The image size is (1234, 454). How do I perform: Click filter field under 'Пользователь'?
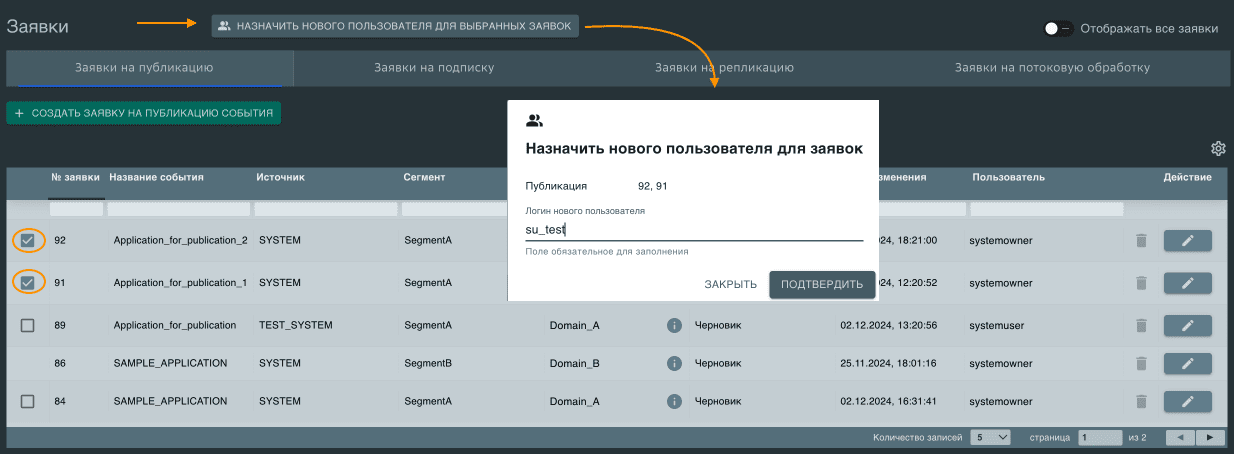click(x=1047, y=209)
